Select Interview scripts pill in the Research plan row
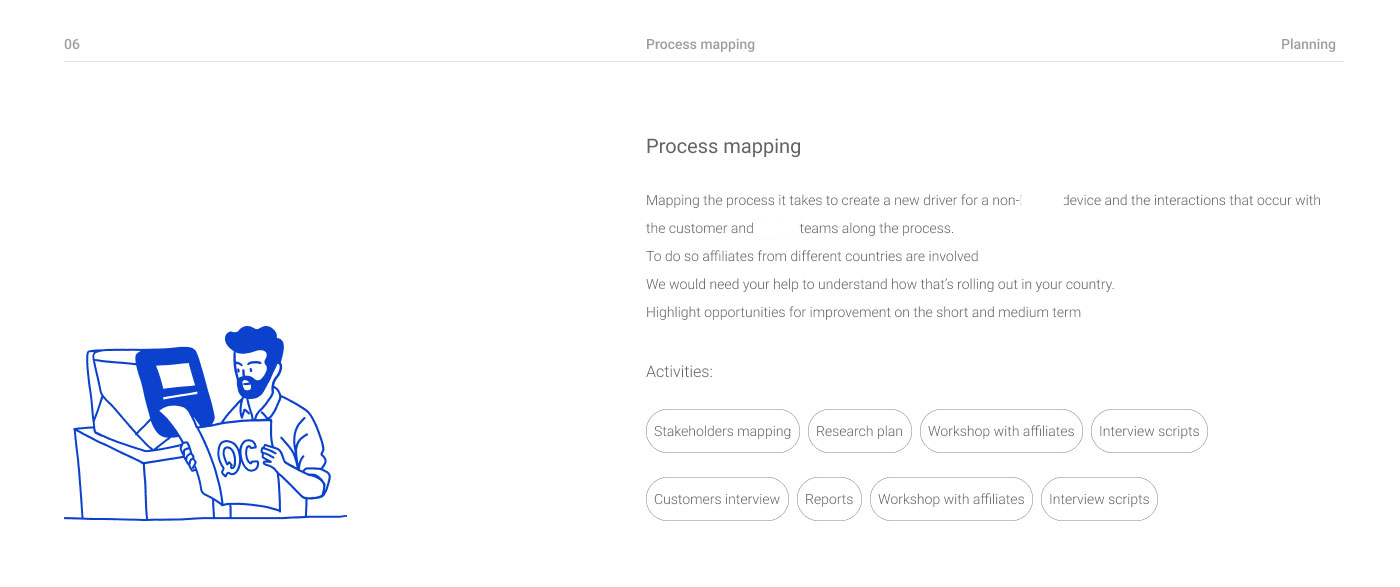Viewport: 1400px width, 587px height. tap(1149, 431)
